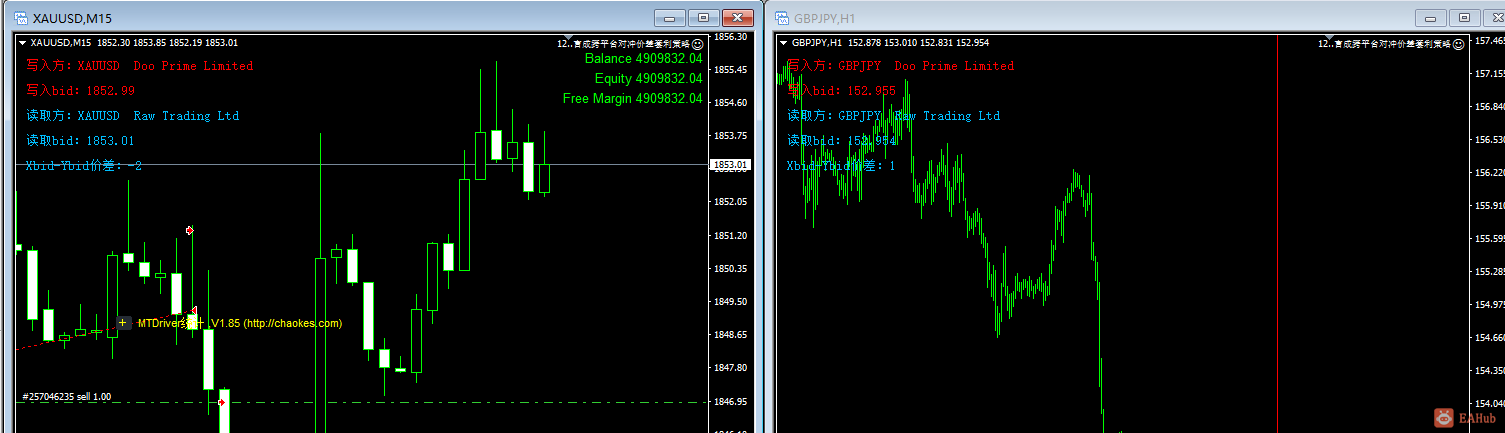
Task: Select the XAUUSD Raw Trading Ltd label
Action: pos(132,116)
